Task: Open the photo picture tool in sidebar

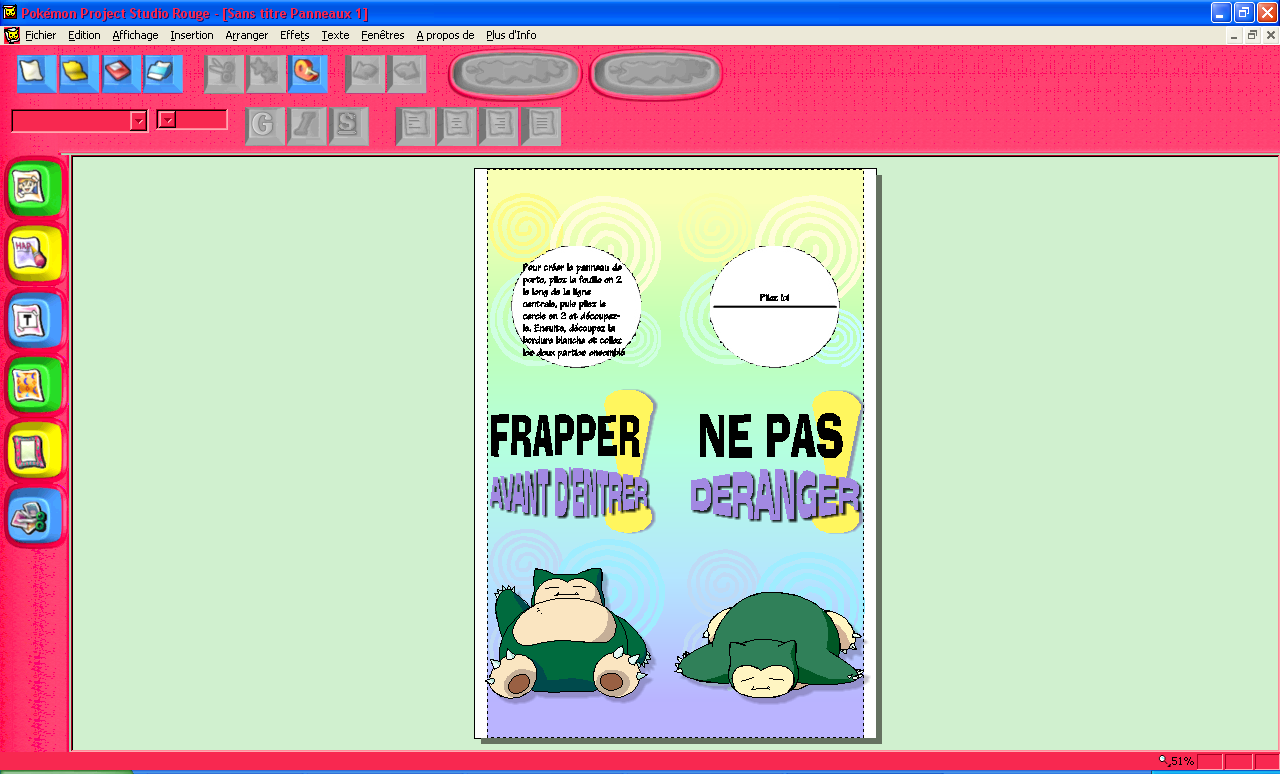Action: (x=34, y=189)
